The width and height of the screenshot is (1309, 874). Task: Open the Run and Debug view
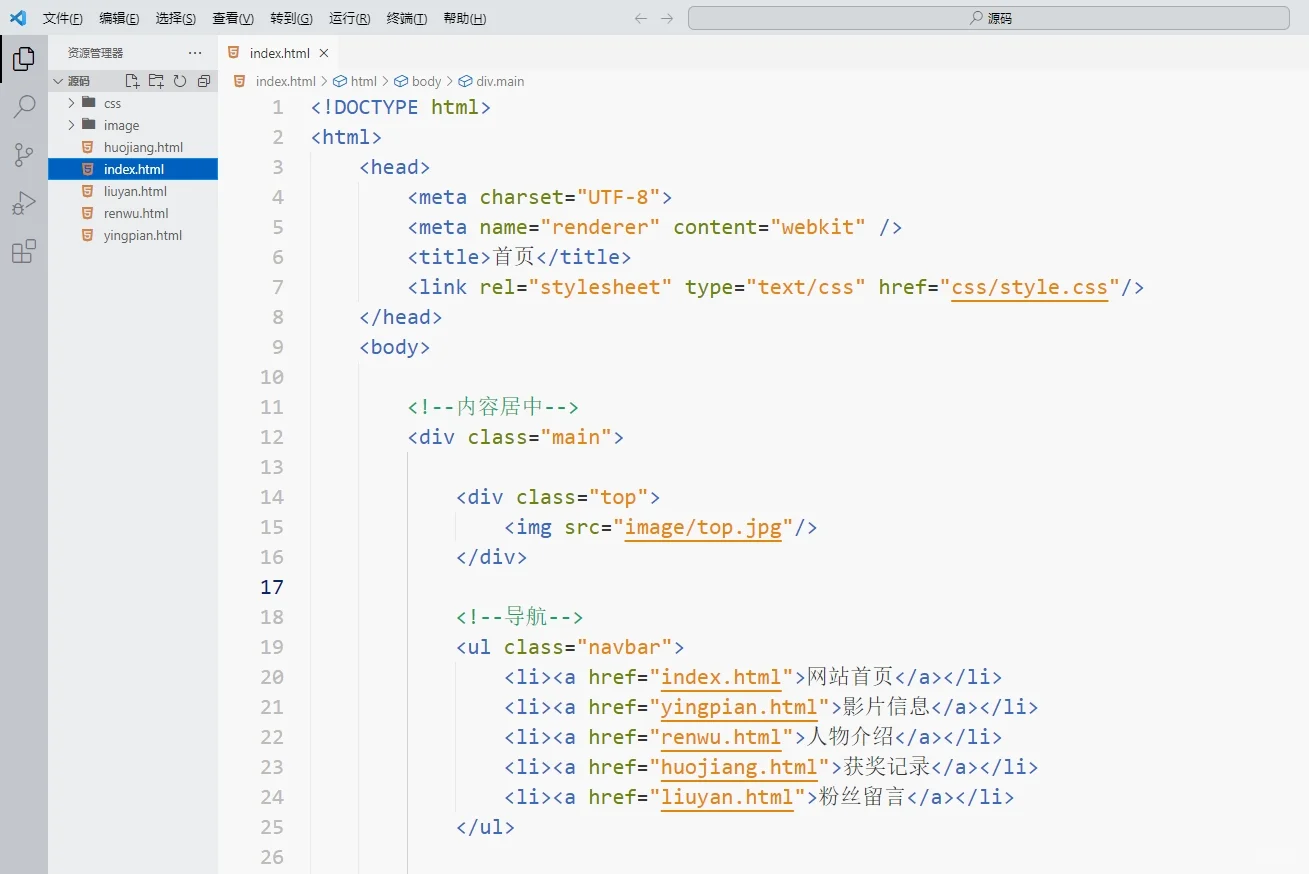tap(23, 203)
